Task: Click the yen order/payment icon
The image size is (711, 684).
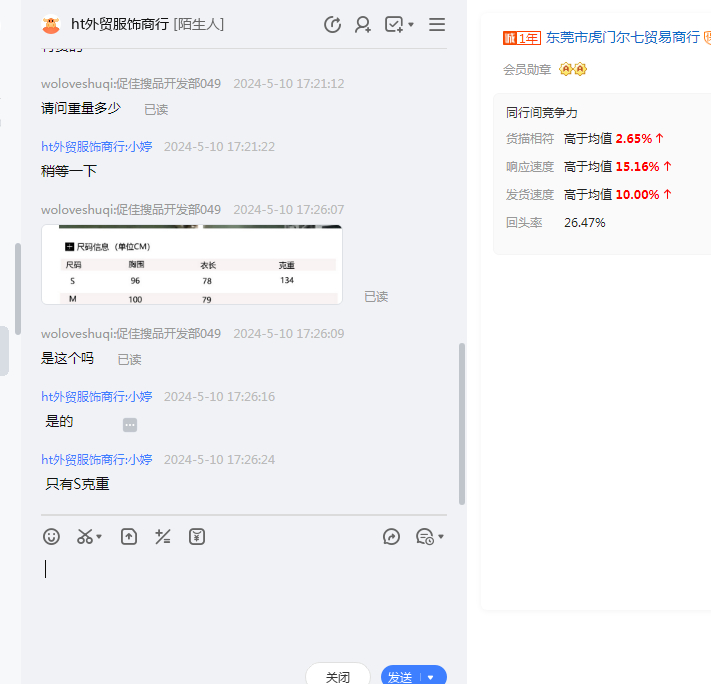Action: 197,537
